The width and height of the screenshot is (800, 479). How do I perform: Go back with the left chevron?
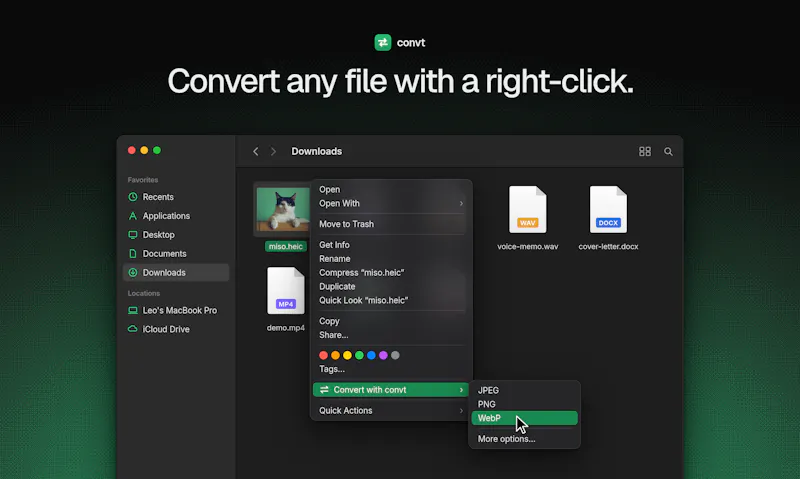click(x=256, y=152)
